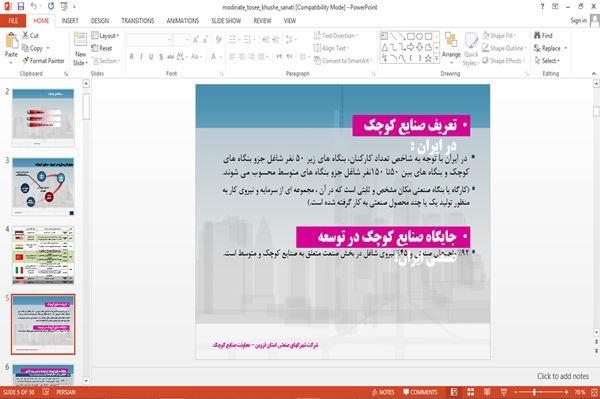
Task: Select slide 2 thumbnail
Action: click(43, 117)
